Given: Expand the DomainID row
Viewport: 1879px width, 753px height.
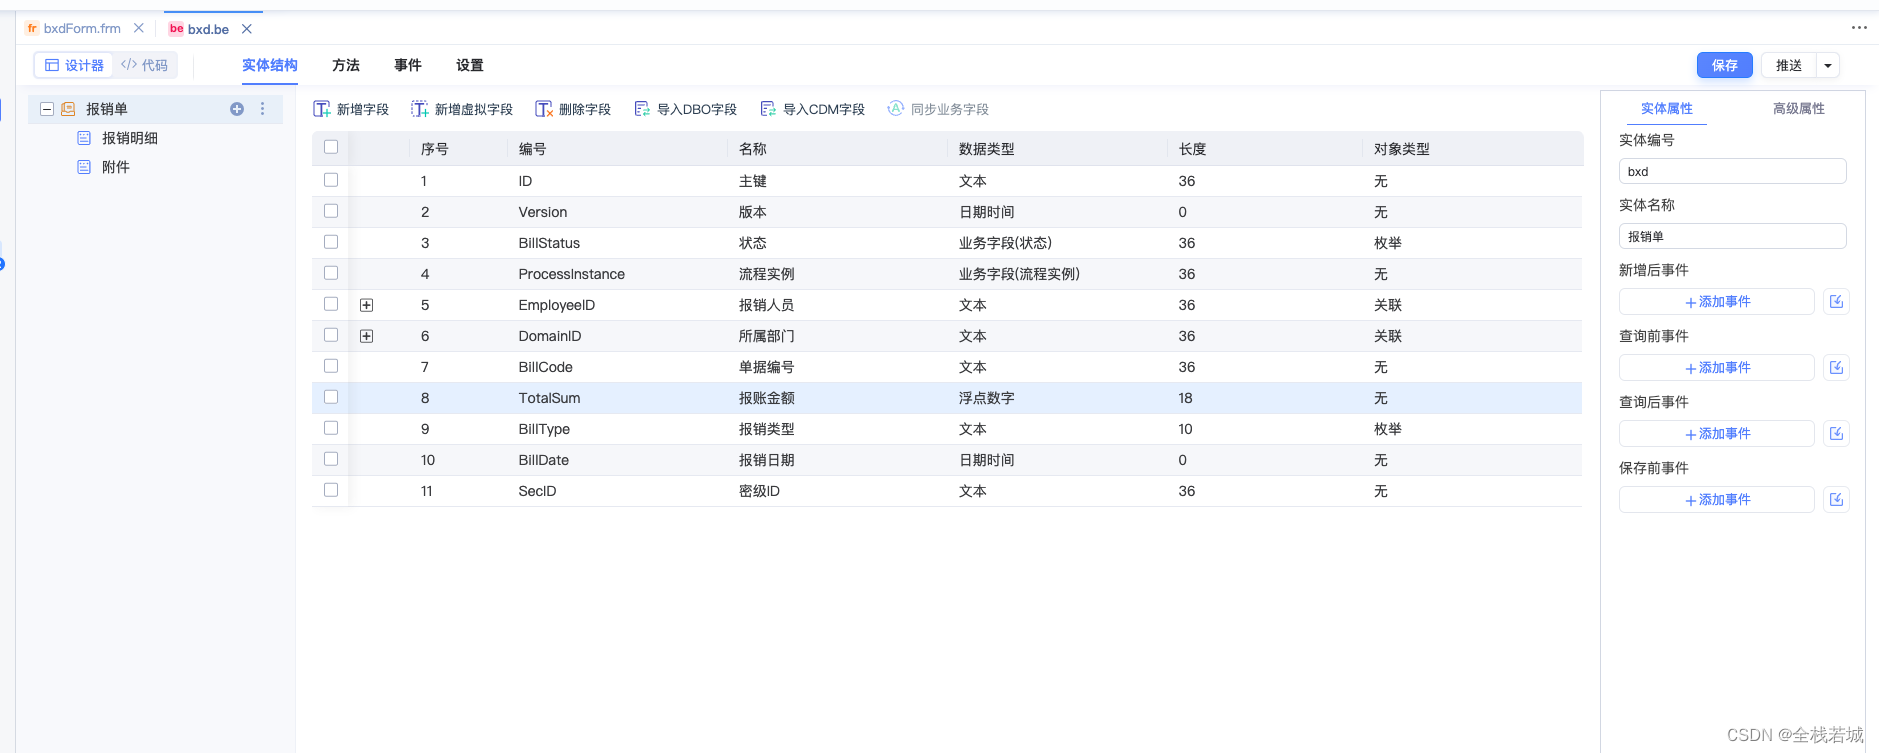Looking at the screenshot, I should tap(367, 336).
